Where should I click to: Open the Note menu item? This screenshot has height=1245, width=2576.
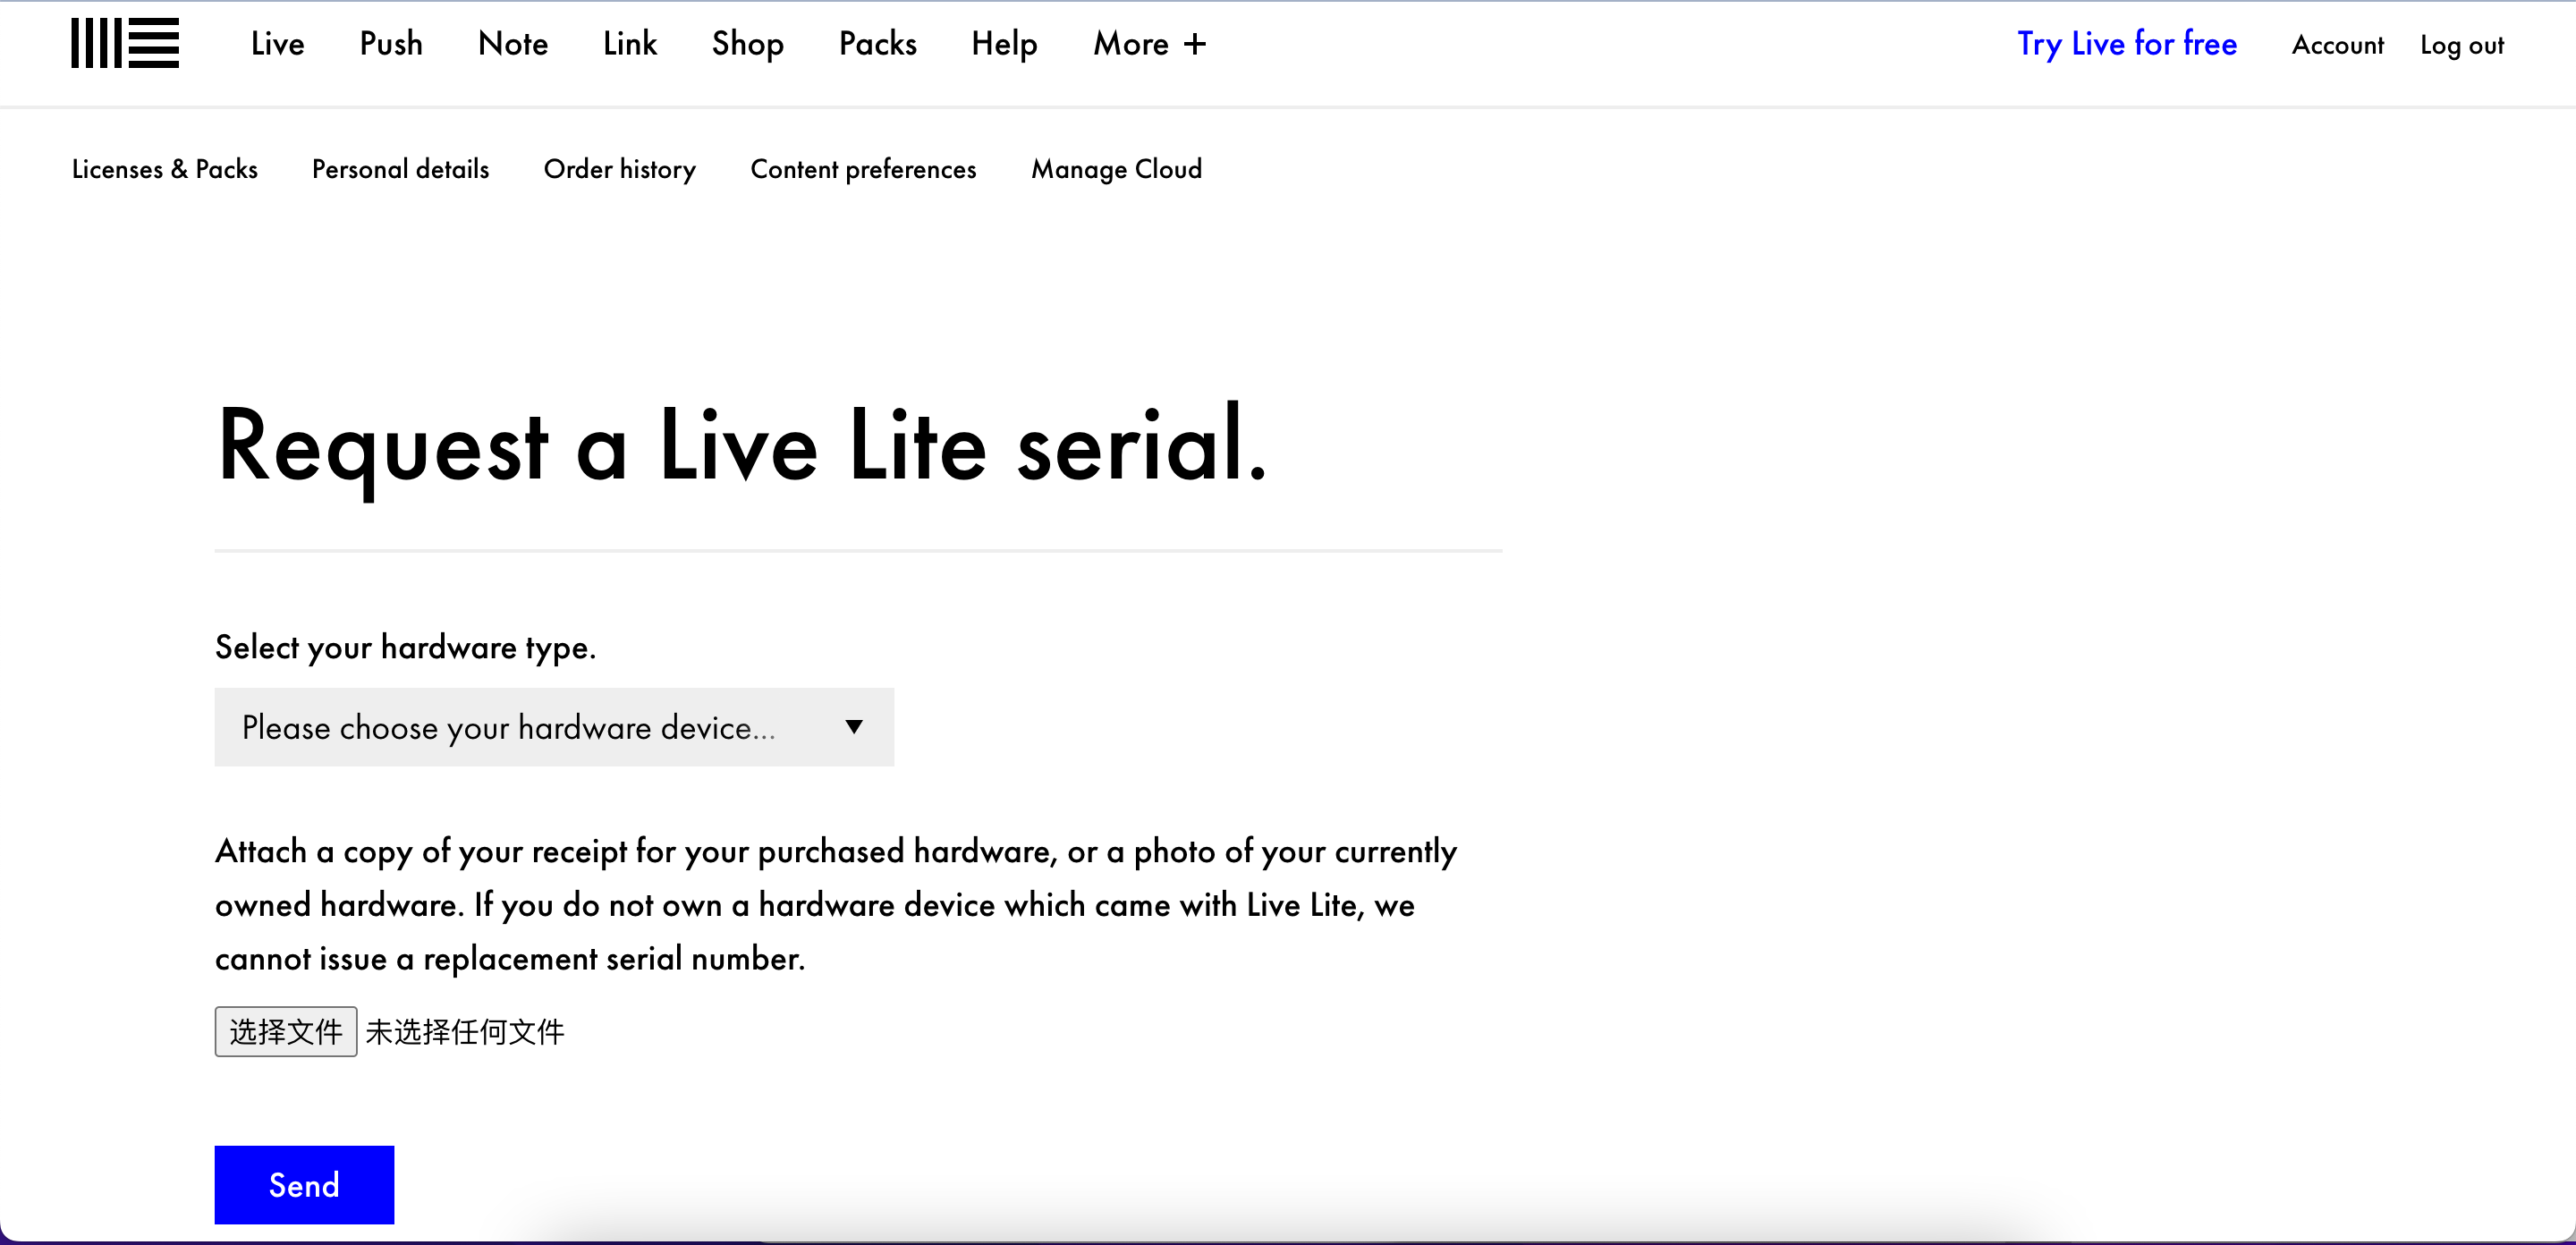[513, 44]
